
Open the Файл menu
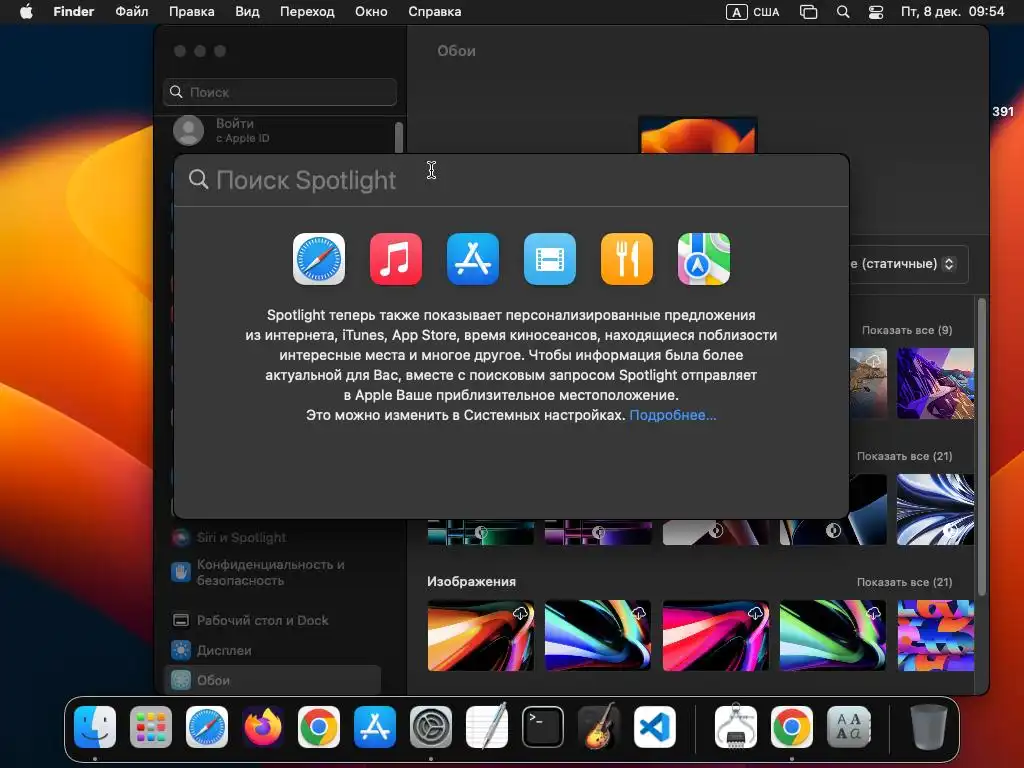coord(131,12)
